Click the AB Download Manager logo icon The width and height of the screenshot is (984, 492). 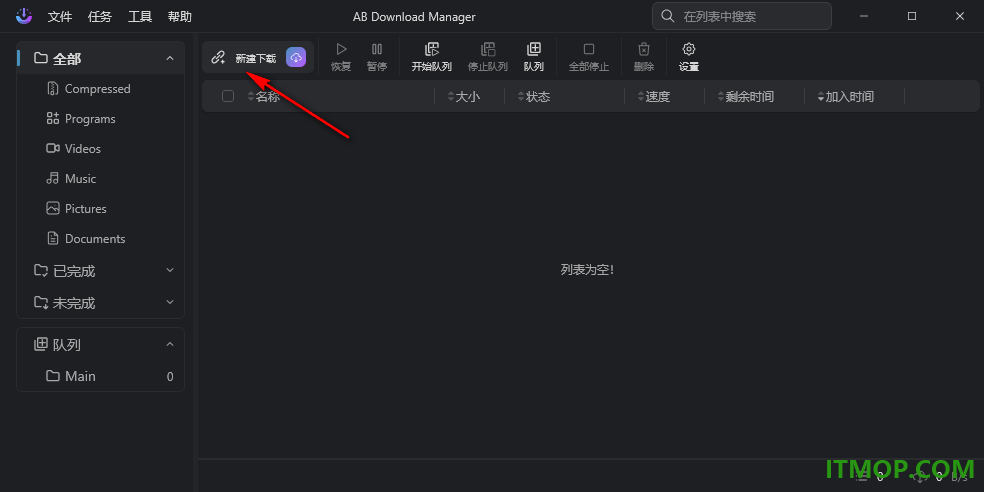tap(24, 16)
